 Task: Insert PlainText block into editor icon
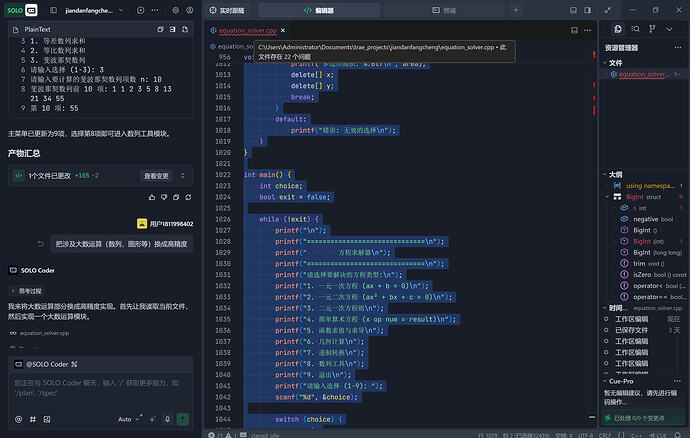coord(172,29)
